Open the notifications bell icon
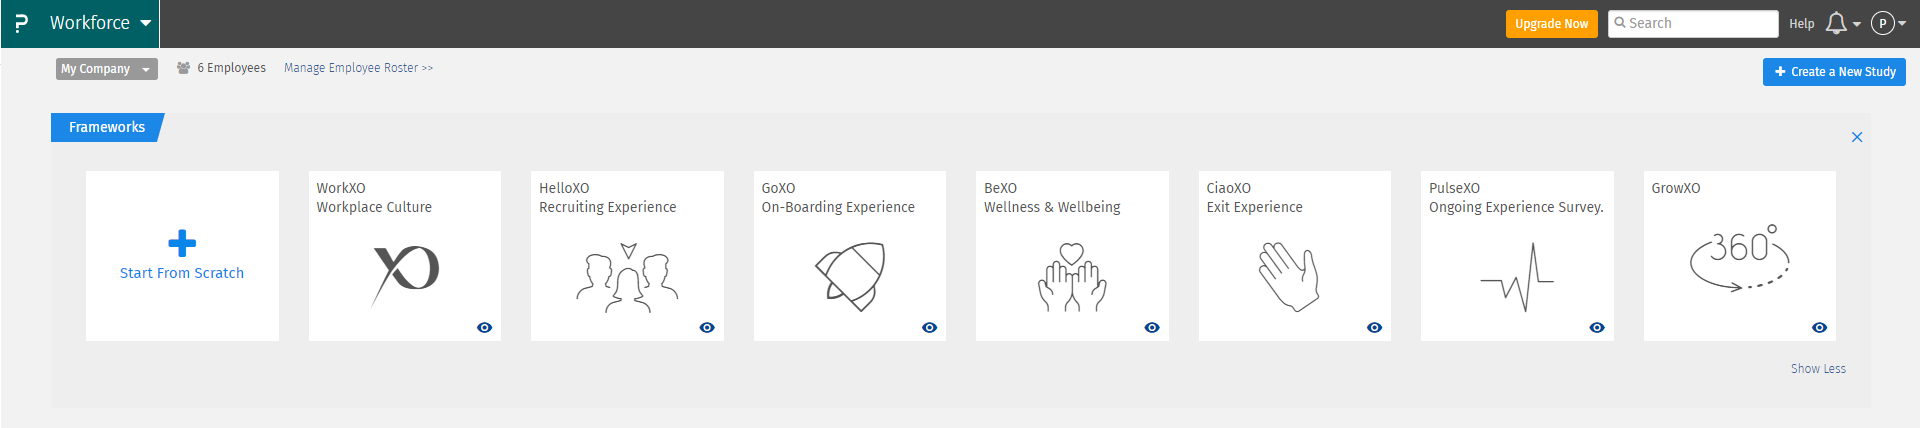 tap(1836, 23)
